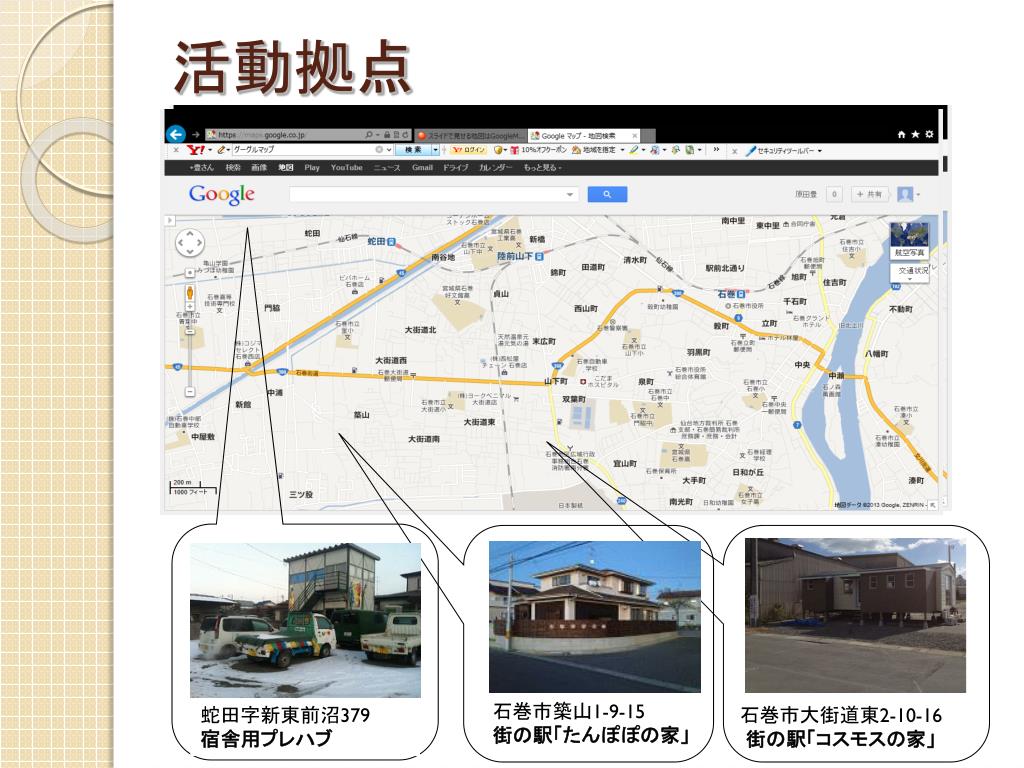Open ドライブ in the Google bar
The height and width of the screenshot is (768, 1024).
click(x=455, y=167)
